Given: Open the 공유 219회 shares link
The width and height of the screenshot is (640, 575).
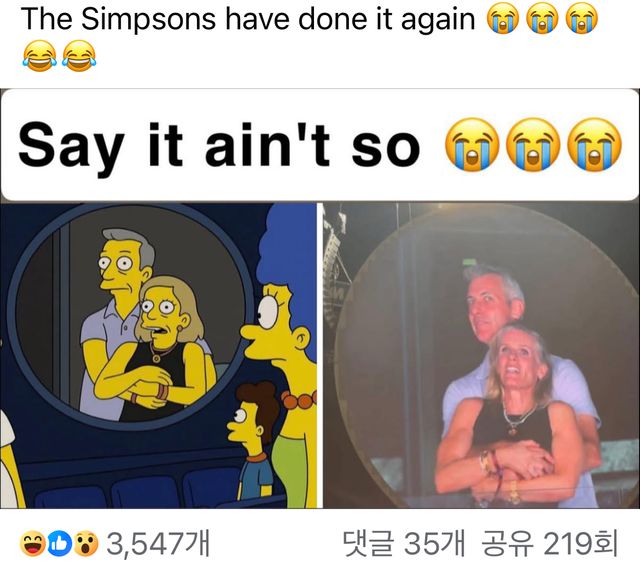Looking at the screenshot, I should point(549,544).
